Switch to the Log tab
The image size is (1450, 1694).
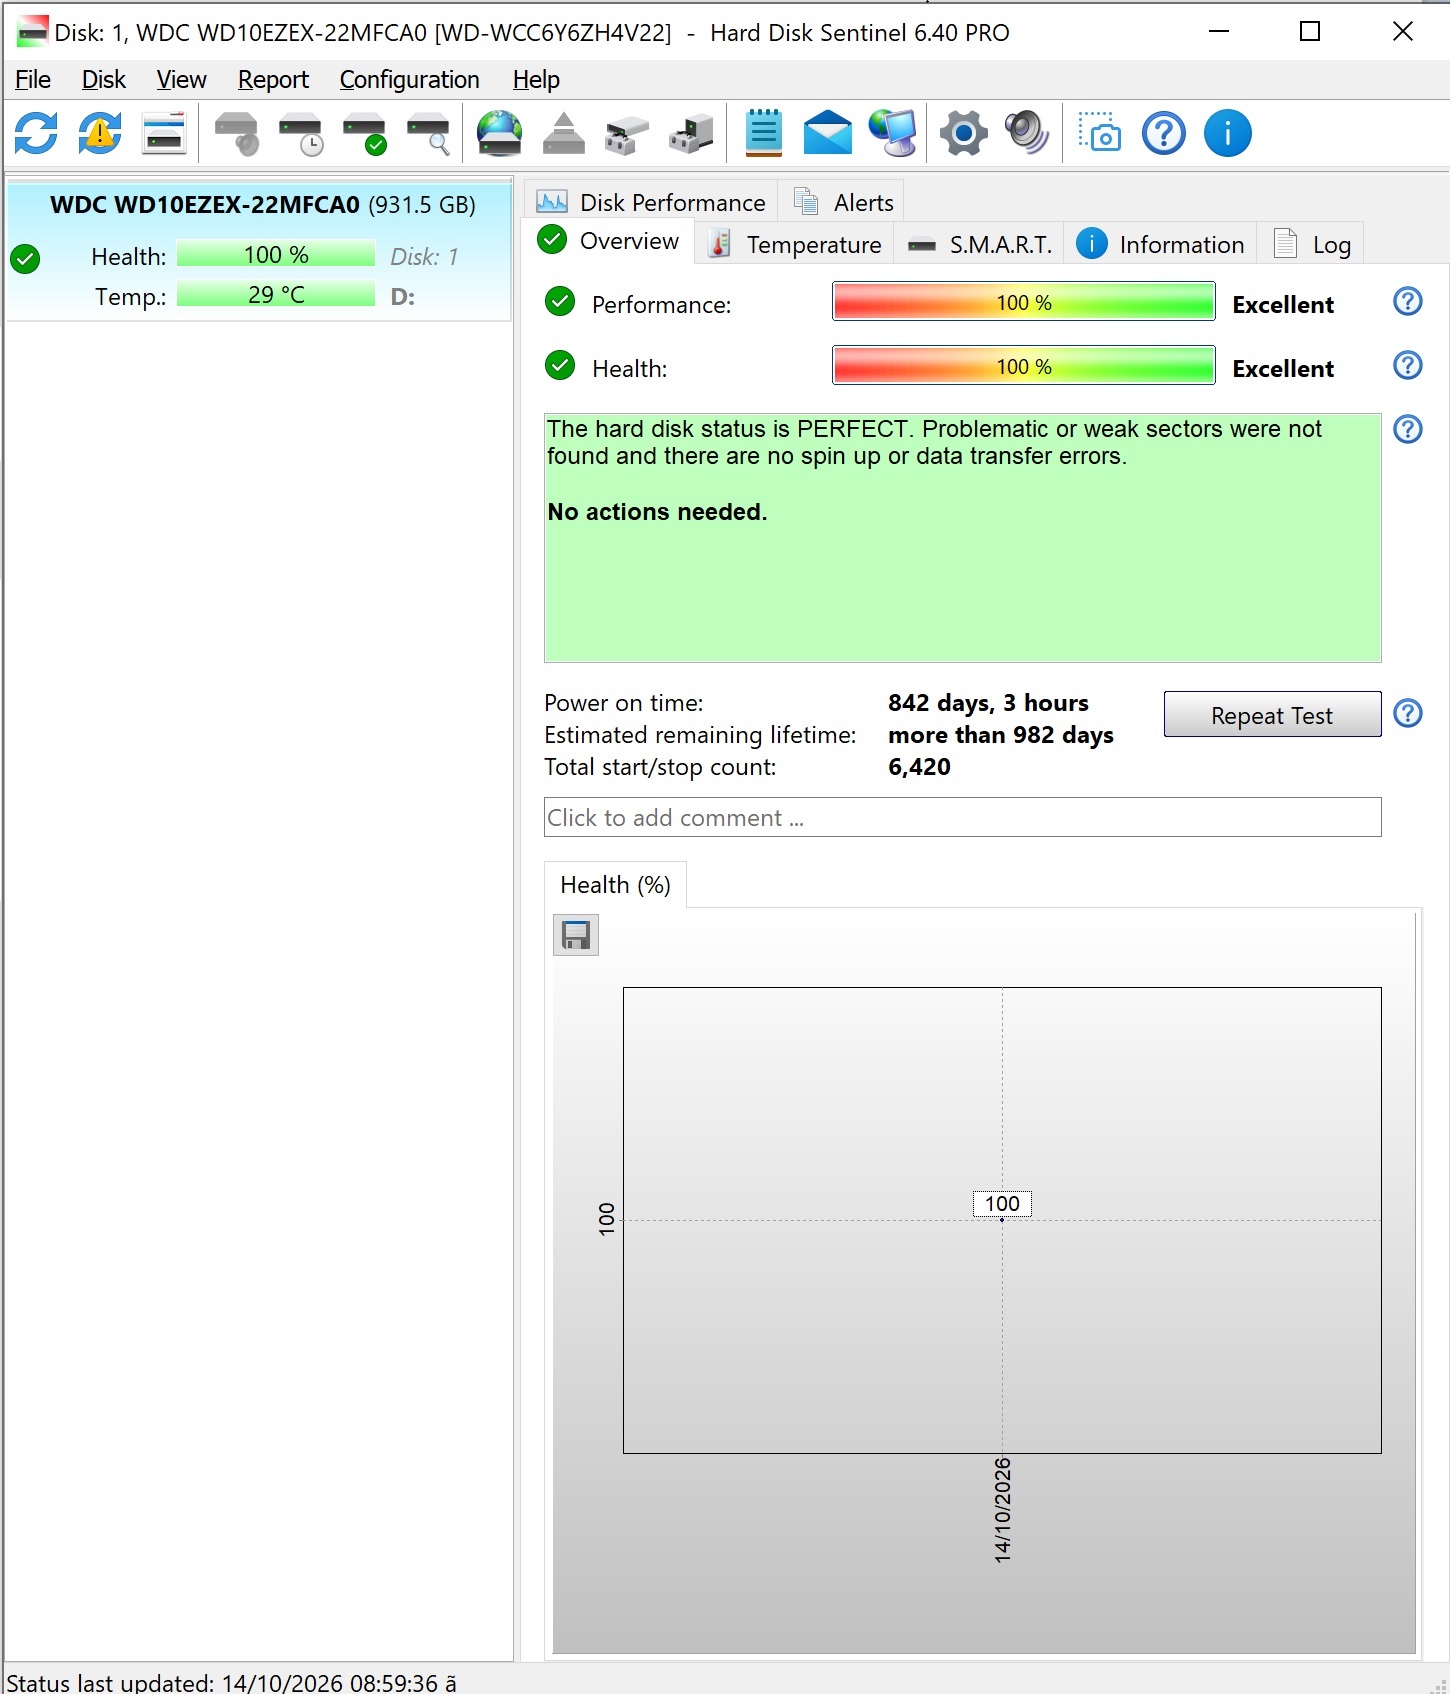point(1311,245)
